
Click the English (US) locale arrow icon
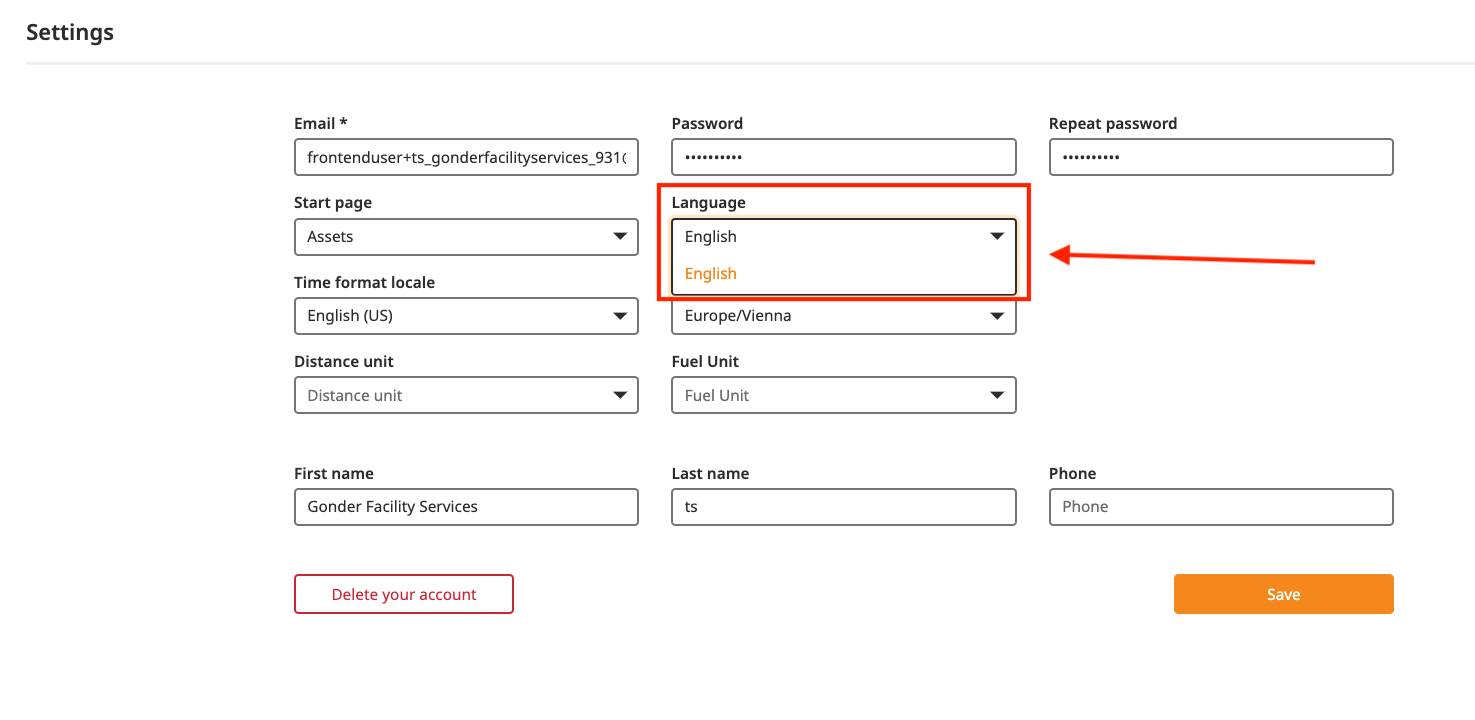click(619, 316)
